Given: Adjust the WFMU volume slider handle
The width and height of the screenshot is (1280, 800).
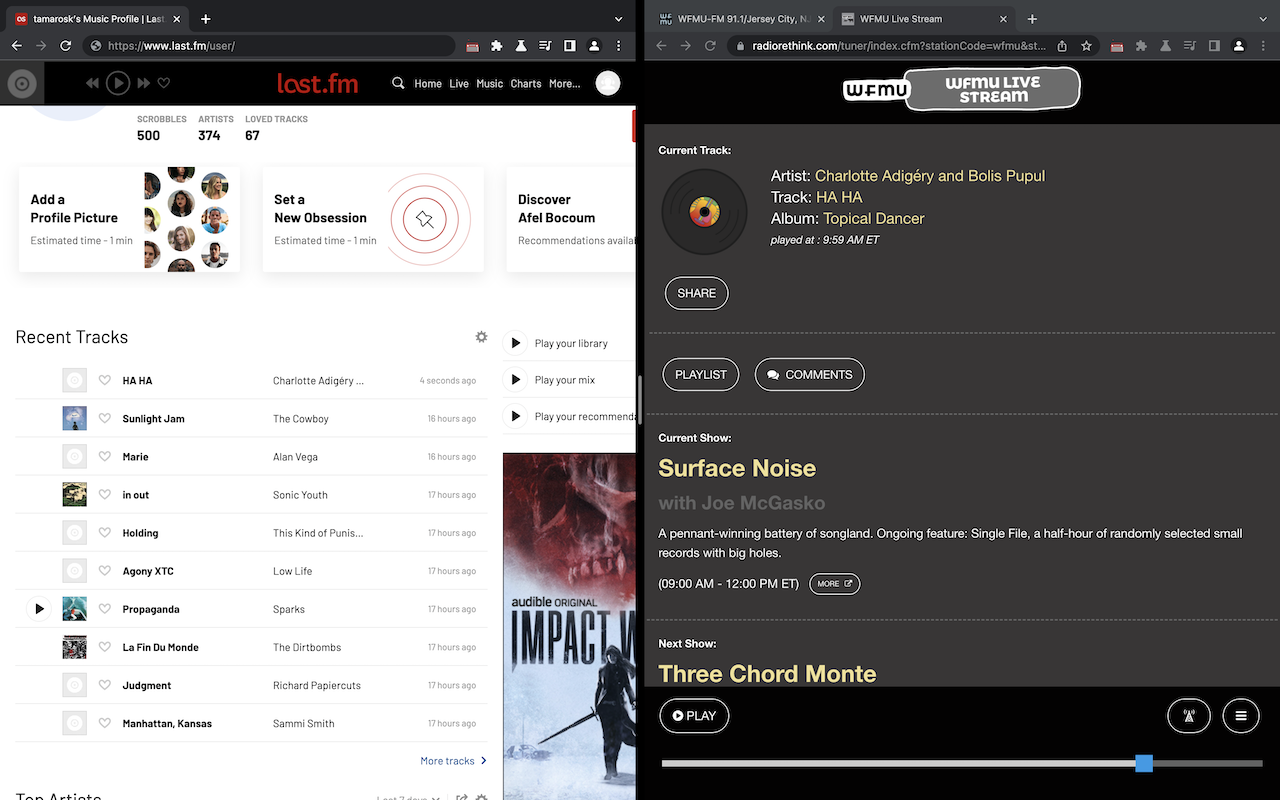Looking at the screenshot, I should pos(1144,763).
